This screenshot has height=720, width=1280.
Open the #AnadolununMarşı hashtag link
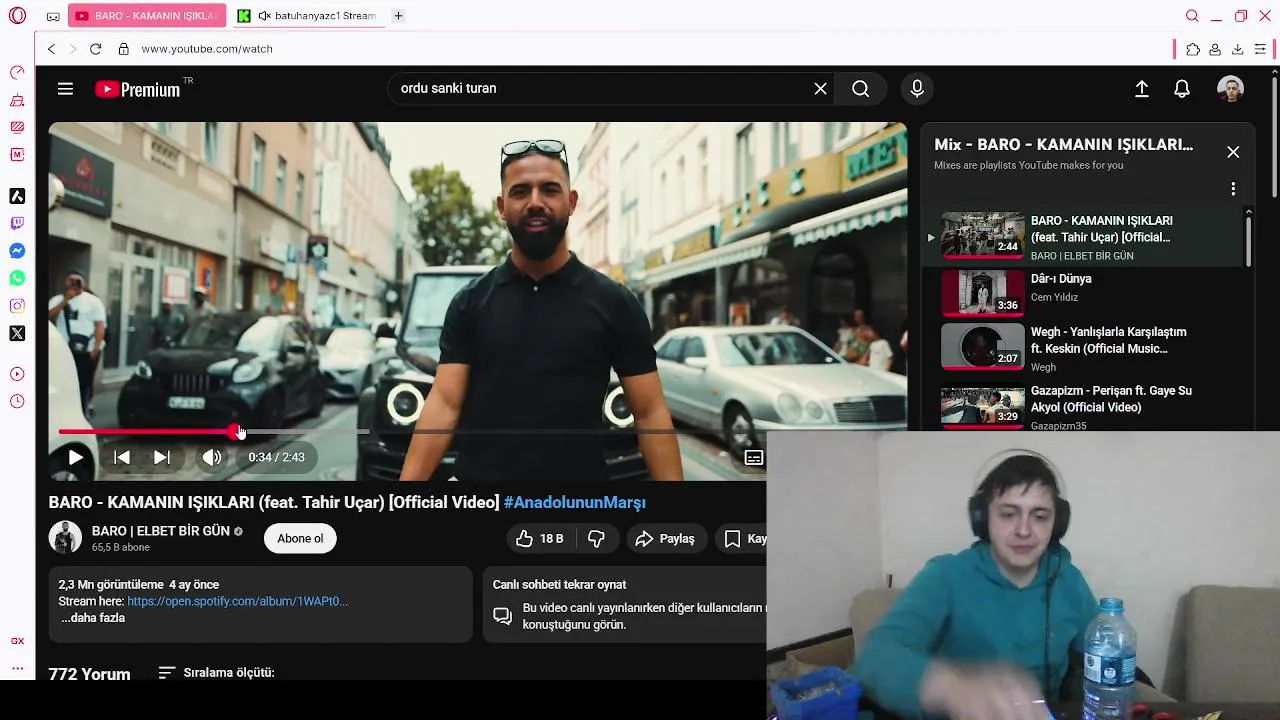click(x=574, y=502)
